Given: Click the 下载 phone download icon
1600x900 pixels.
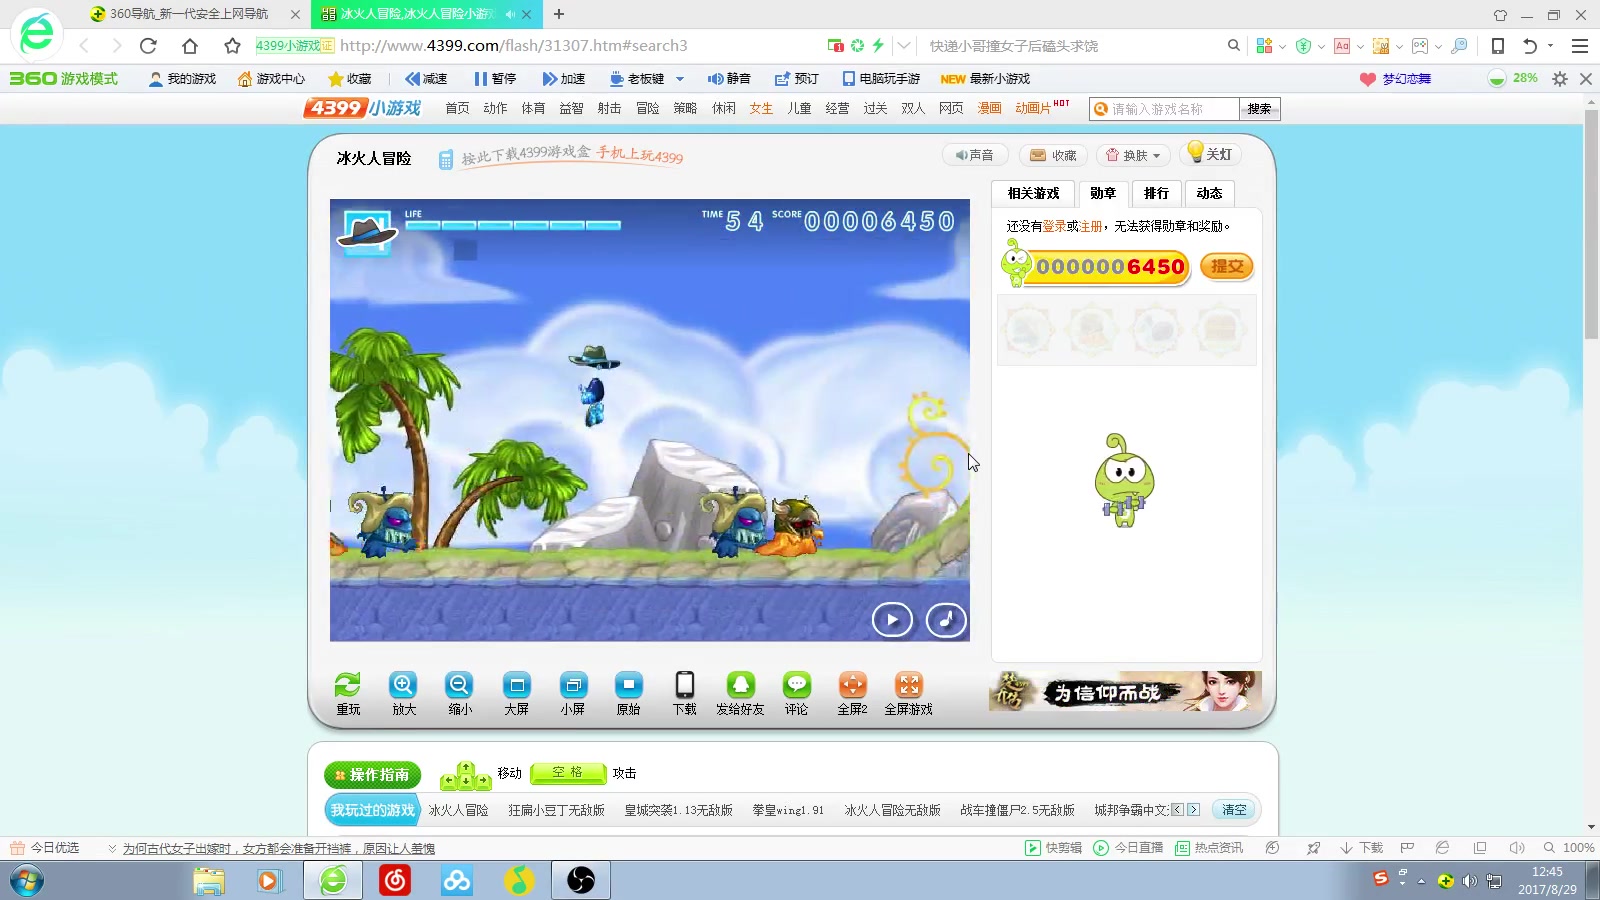Looking at the screenshot, I should (x=685, y=693).
